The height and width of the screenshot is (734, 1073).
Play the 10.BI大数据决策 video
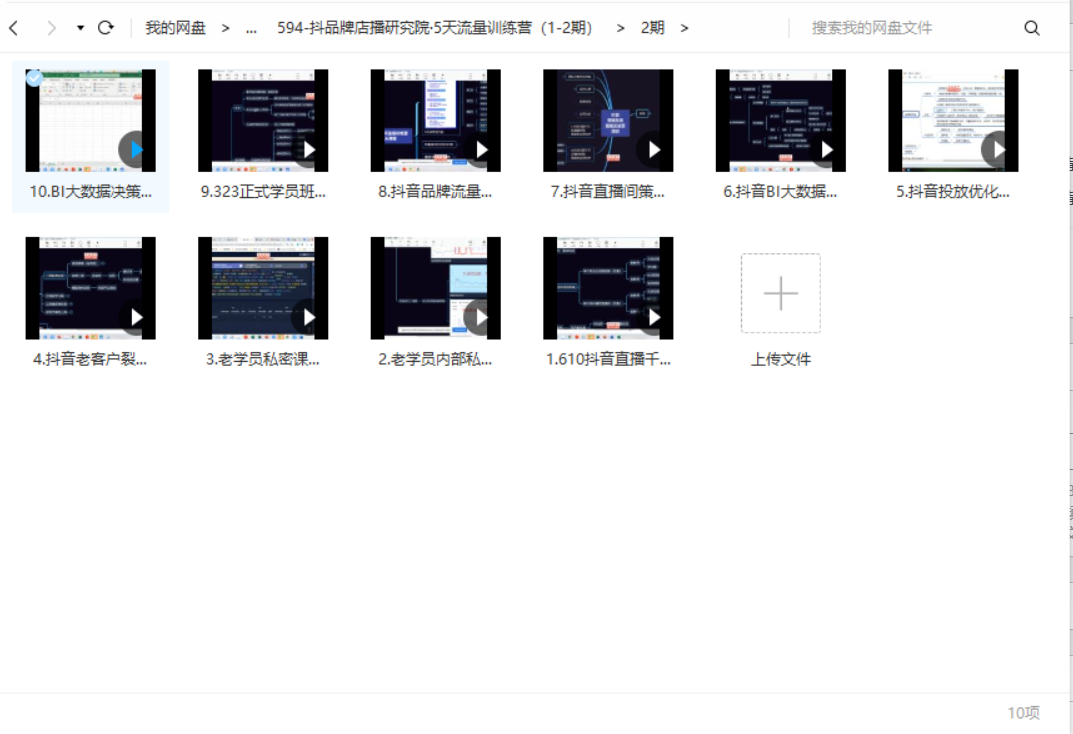click(x=135, y=149)
